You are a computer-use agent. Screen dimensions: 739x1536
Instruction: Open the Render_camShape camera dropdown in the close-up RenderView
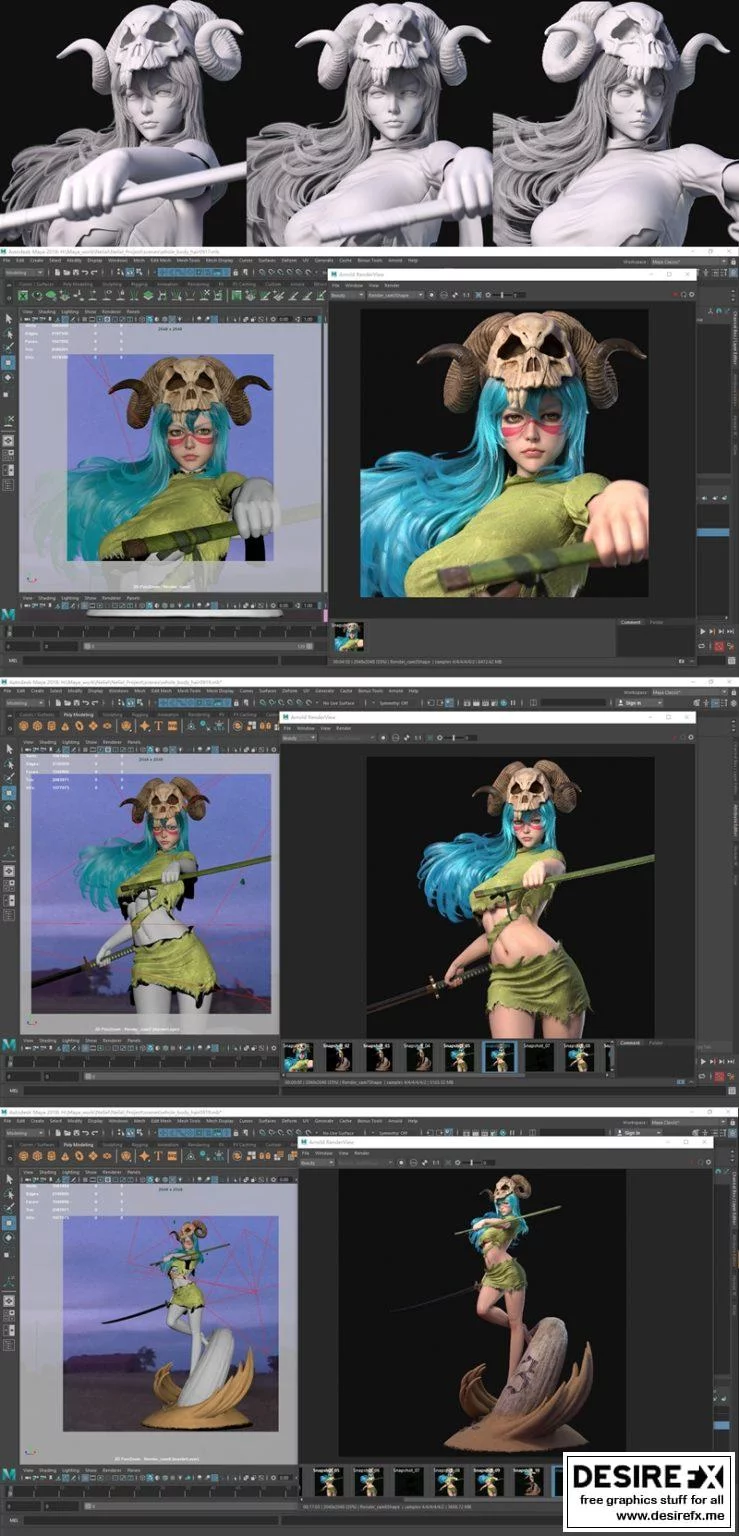click(x=396, y=295)
